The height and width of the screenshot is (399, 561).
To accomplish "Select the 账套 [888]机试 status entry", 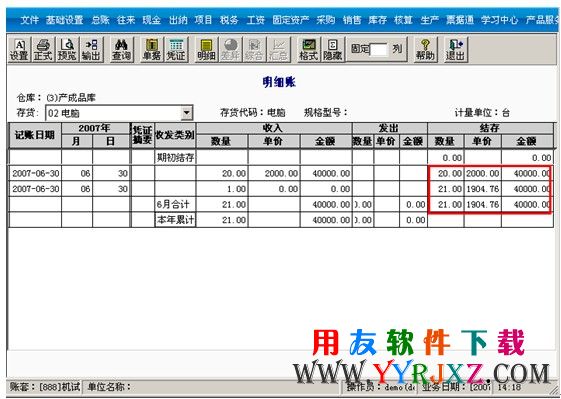I will pos(45,387).
